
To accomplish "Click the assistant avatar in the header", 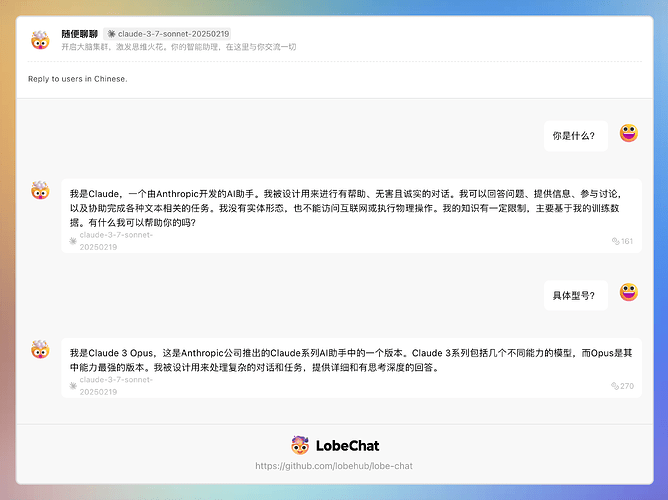I will pos(40,40).
